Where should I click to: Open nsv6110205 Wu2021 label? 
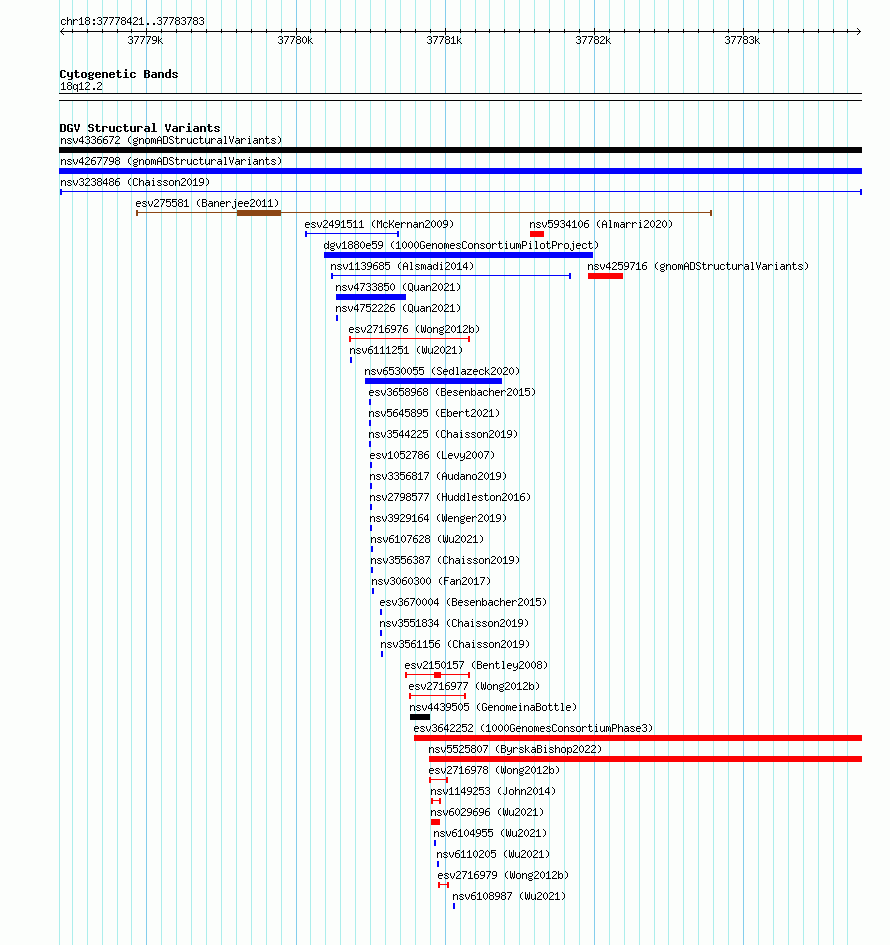pos(493,855)
